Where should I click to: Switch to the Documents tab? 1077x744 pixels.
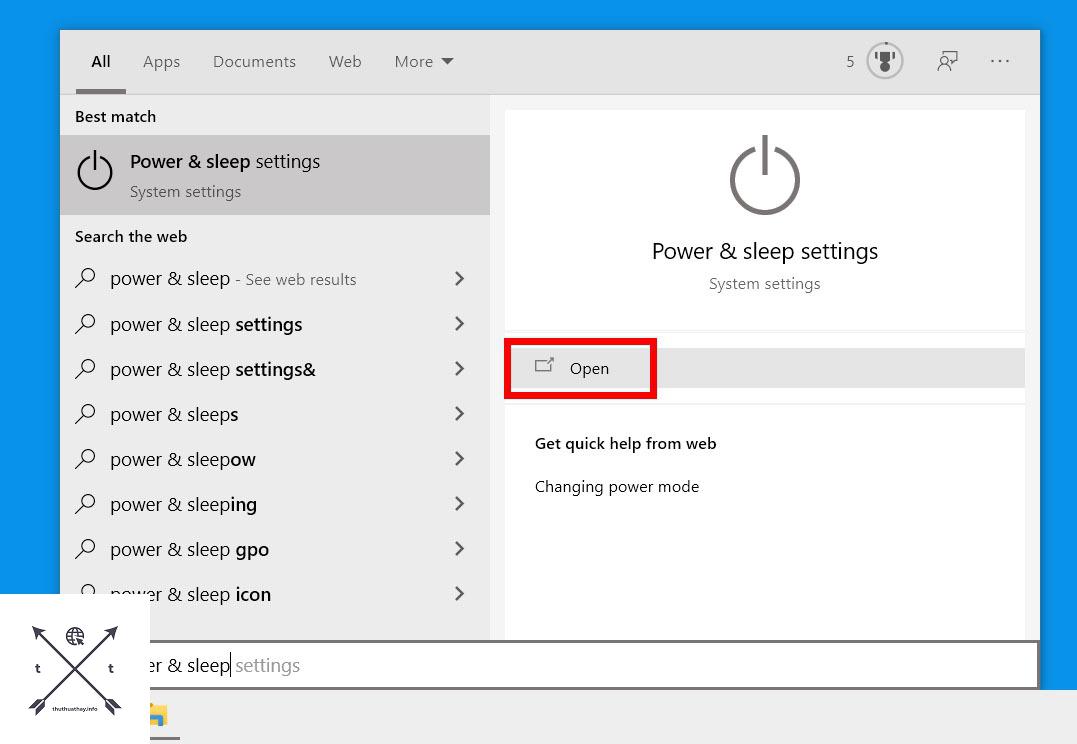[x=254, y=61]
